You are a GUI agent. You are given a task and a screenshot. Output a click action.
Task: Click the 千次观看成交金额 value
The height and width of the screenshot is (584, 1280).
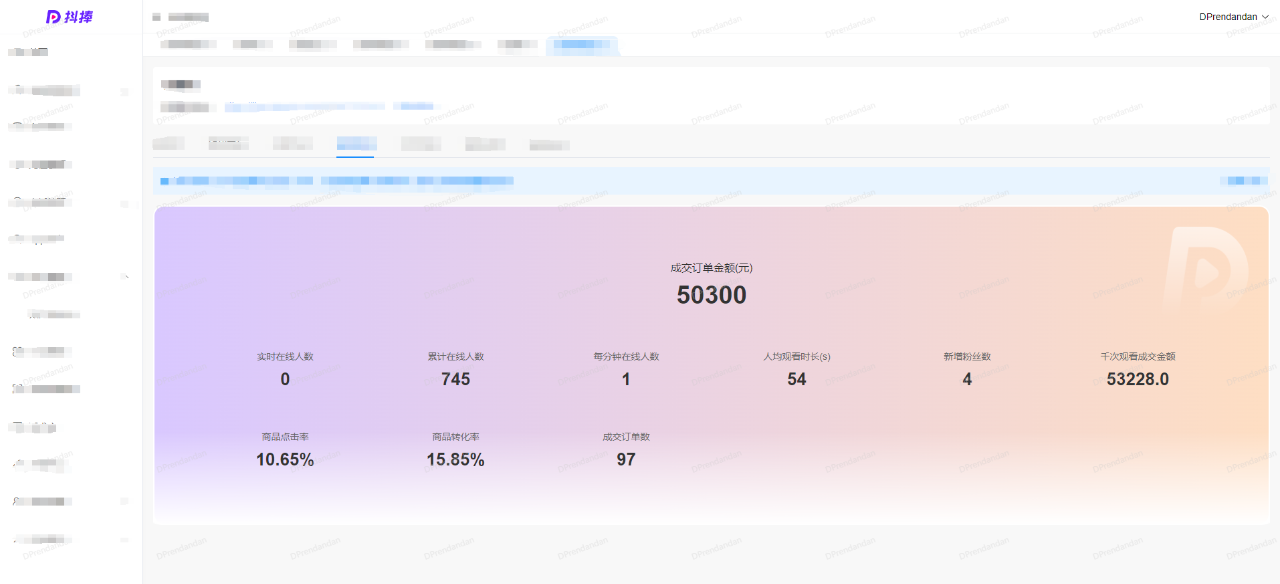pos(1137,379)
